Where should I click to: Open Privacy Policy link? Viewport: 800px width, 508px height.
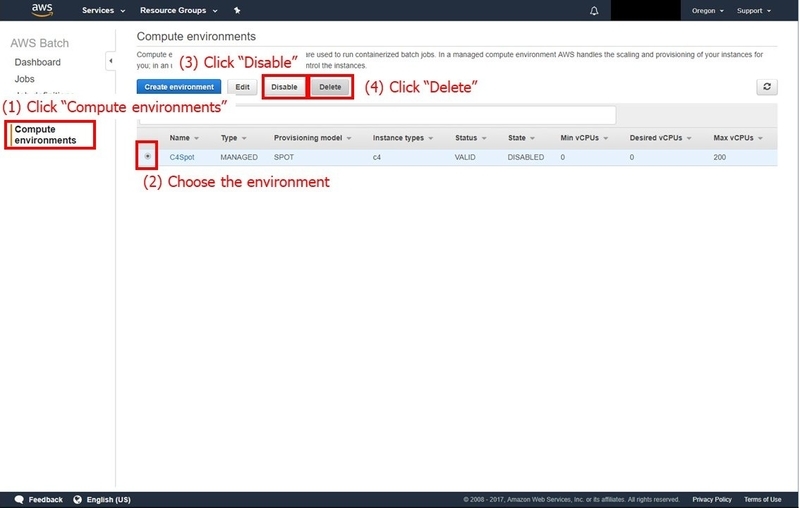tap(712, 499)
